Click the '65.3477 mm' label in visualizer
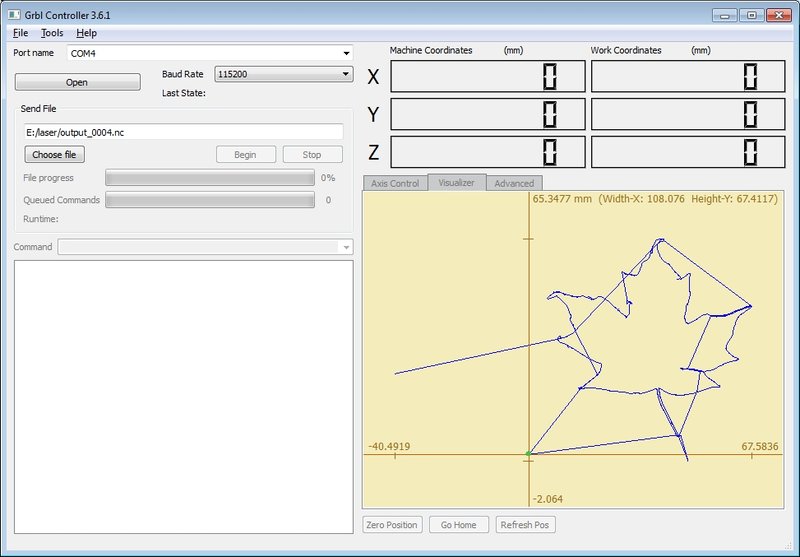 (x=562, y=199)
